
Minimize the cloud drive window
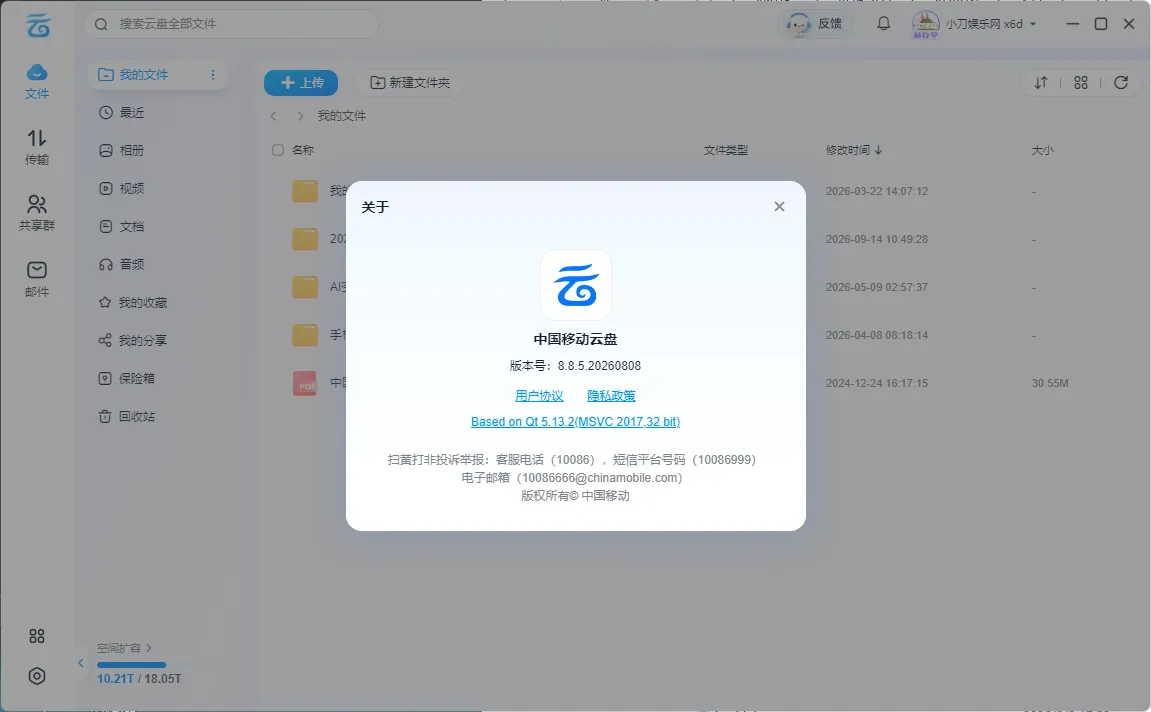point(1072,24)
